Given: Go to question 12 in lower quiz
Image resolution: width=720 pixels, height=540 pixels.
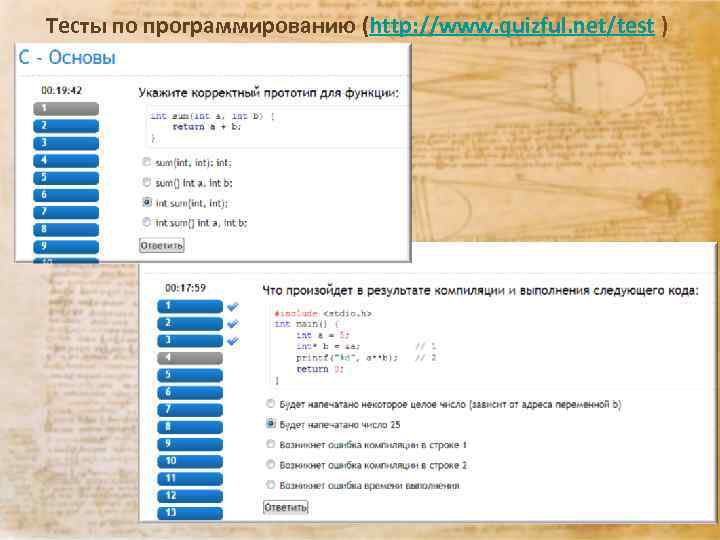Looking at the screenshot, I should [x=190, y=496].
